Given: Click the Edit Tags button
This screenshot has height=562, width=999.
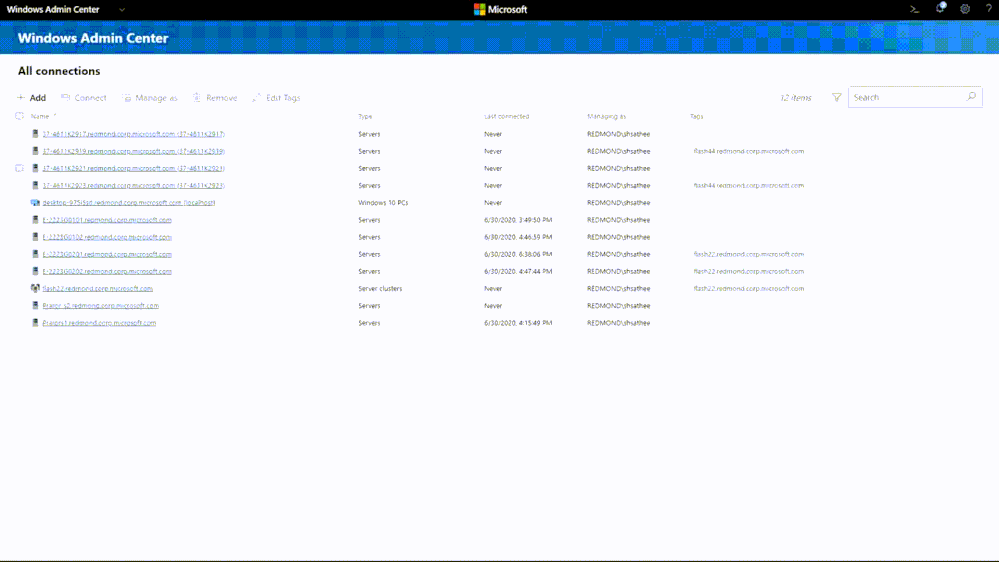Looking at the screenshot, I should 276,97.
